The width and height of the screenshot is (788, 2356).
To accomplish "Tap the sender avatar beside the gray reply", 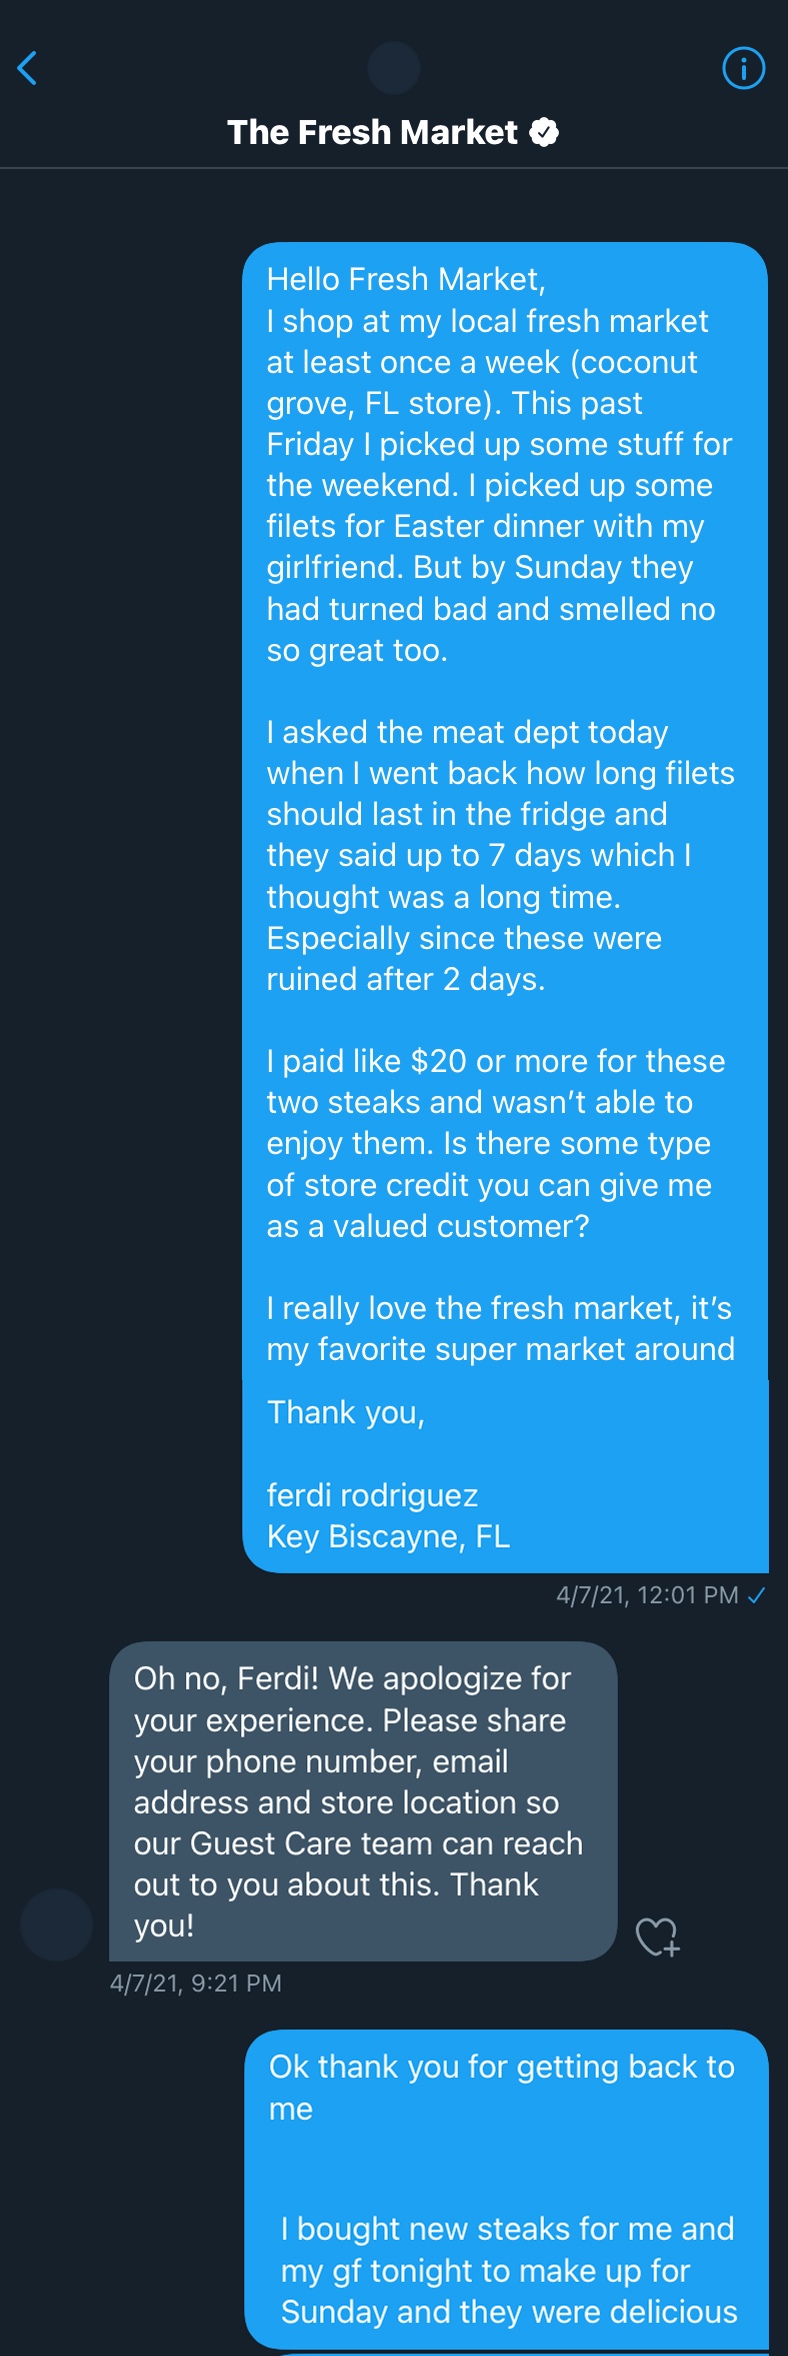I will 57,1924.
